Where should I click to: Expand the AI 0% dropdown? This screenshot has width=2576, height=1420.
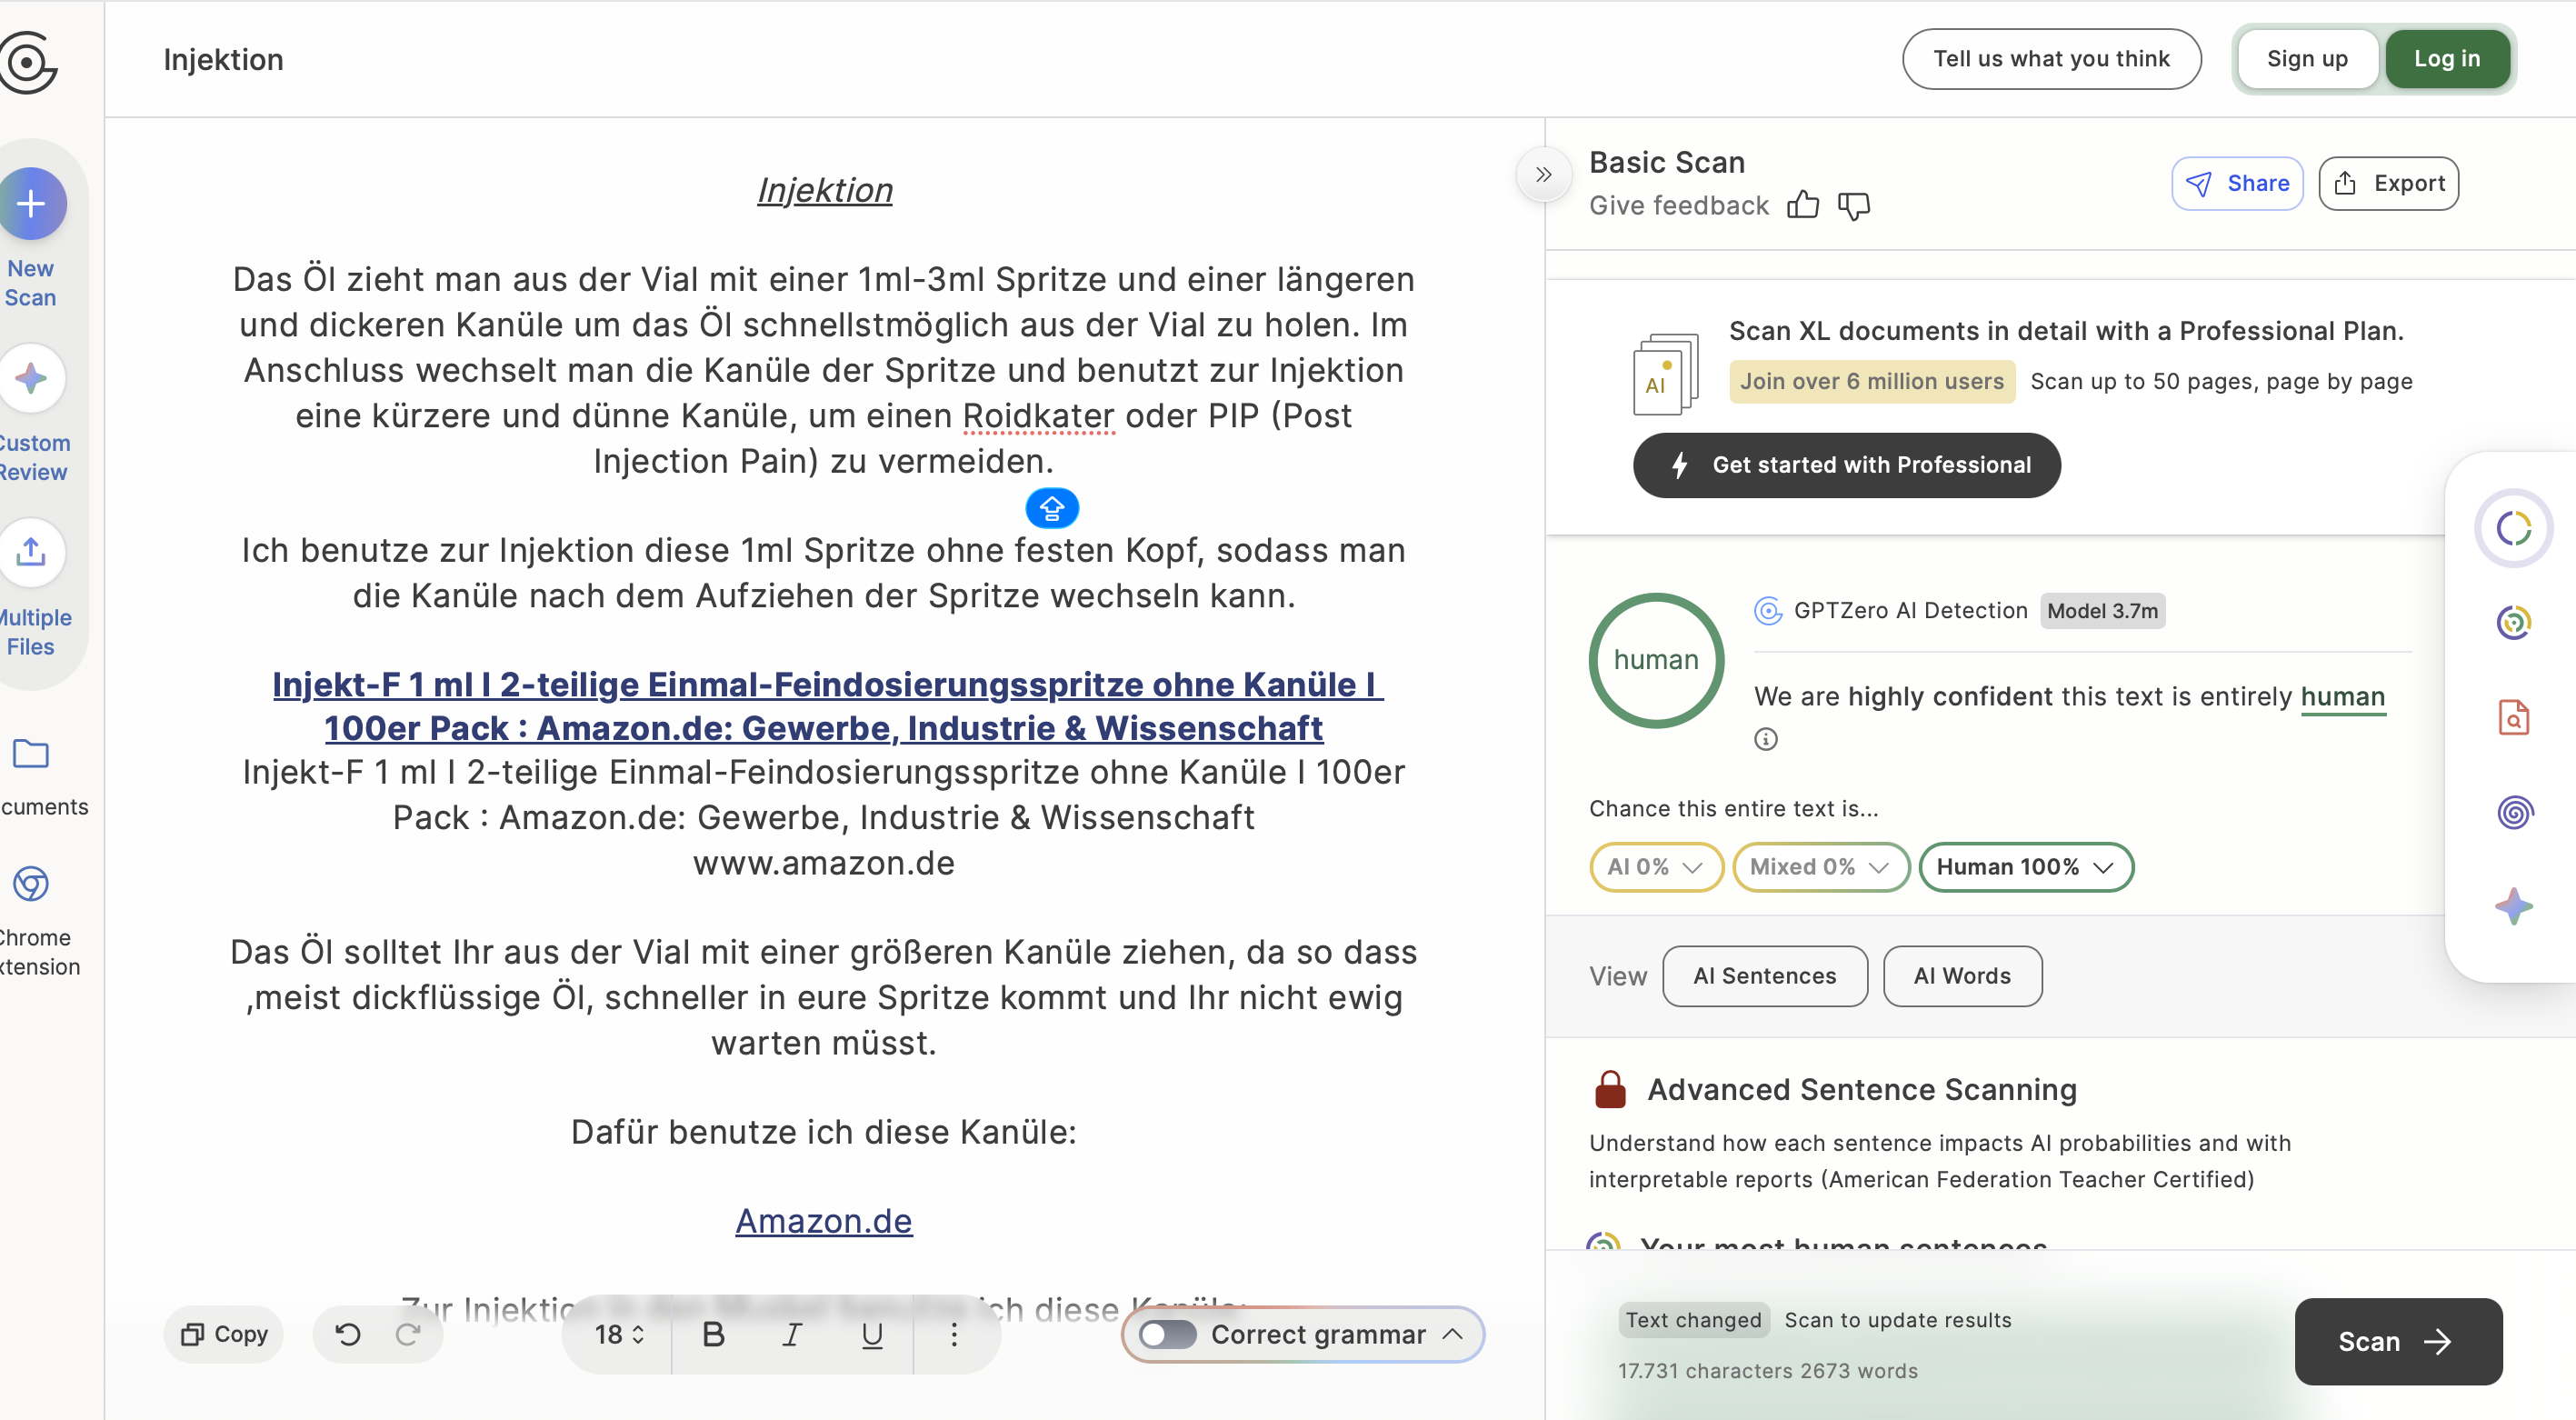click(1655, 867)
